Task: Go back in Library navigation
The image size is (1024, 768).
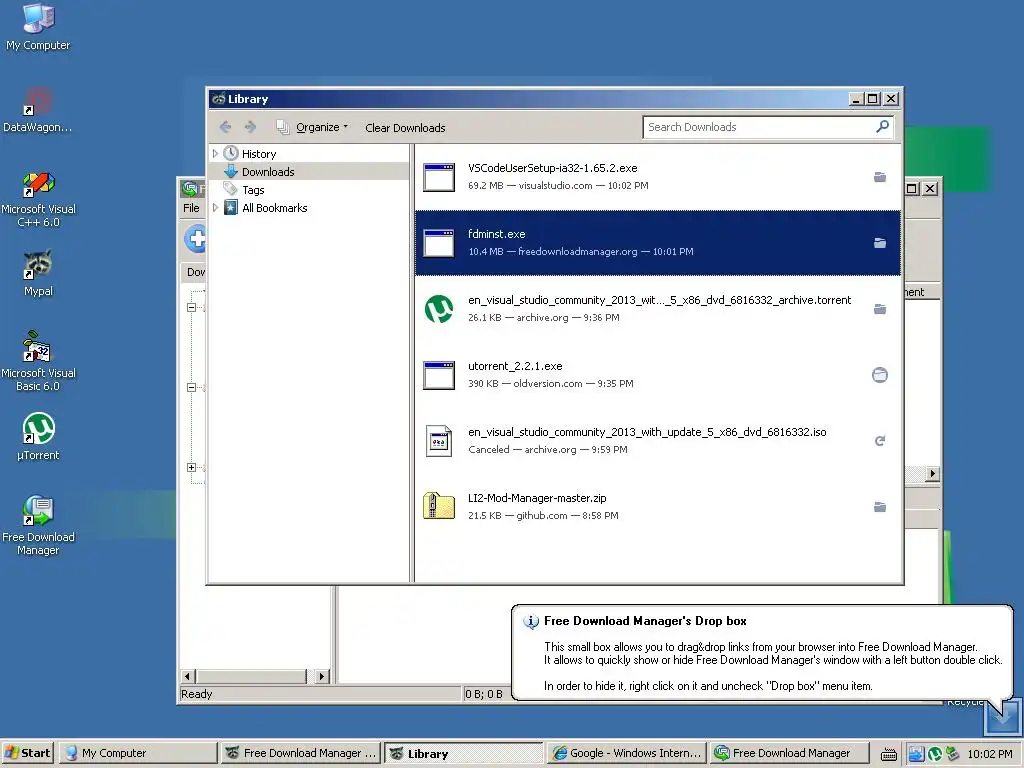Action: tap(225, 127)
